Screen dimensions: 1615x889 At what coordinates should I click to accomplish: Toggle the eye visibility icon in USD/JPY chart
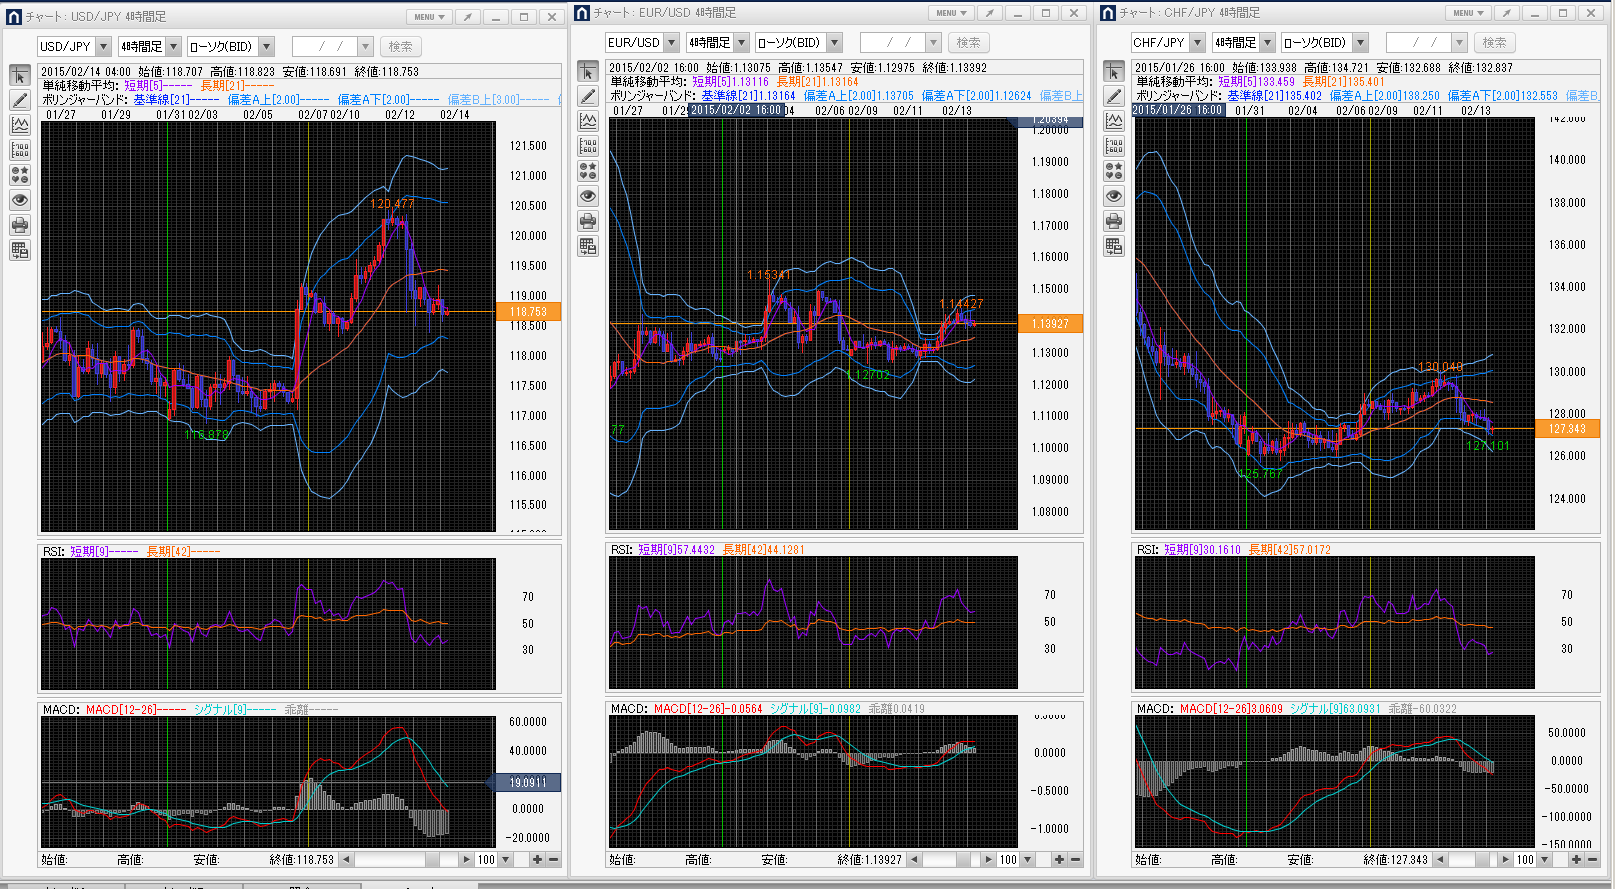pos(20,200)
